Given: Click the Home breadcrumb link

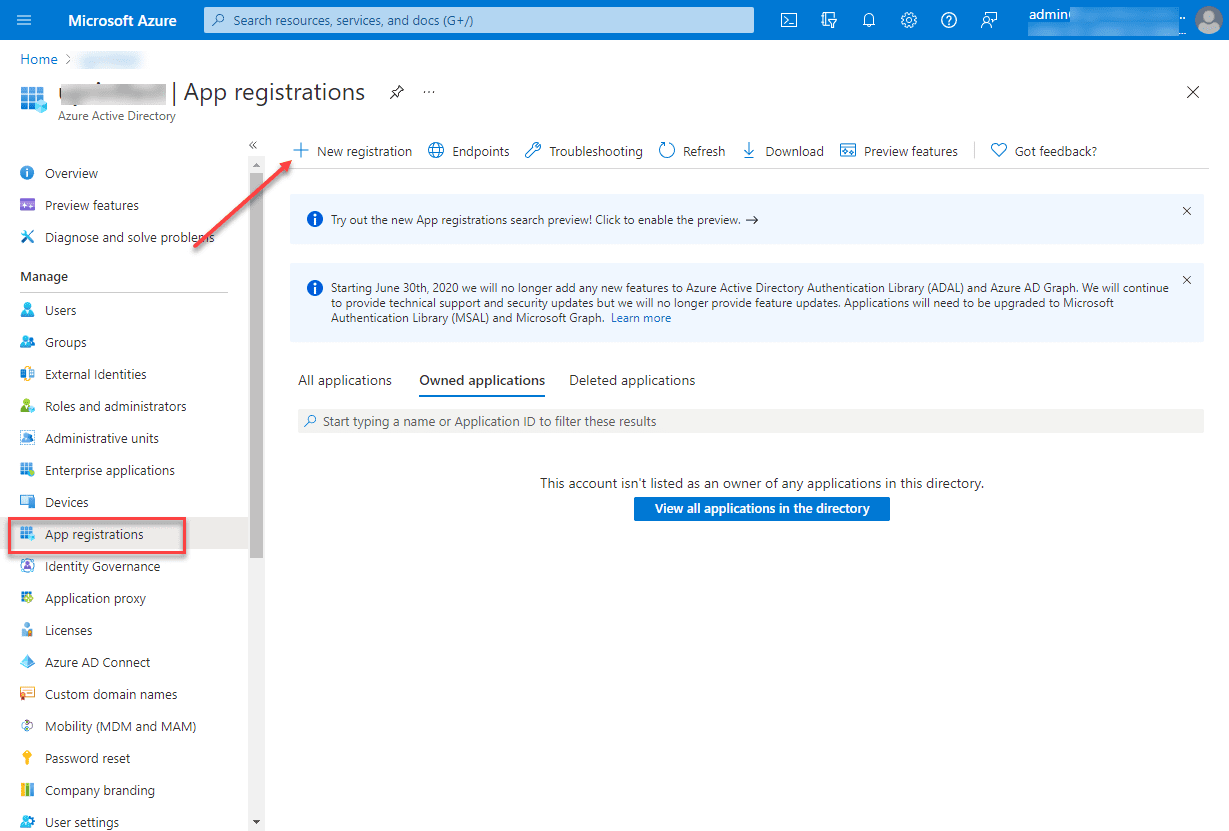Looking at the screenshot, I should tap(39, 59).
